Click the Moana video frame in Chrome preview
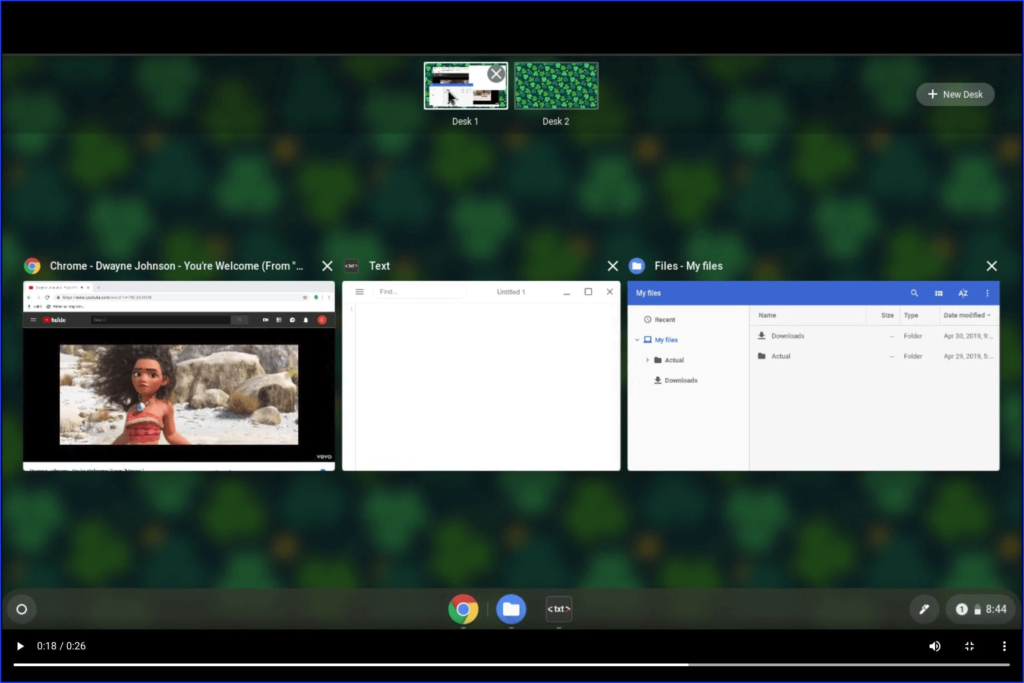The image size is (1024, 683). coord(179,395)
